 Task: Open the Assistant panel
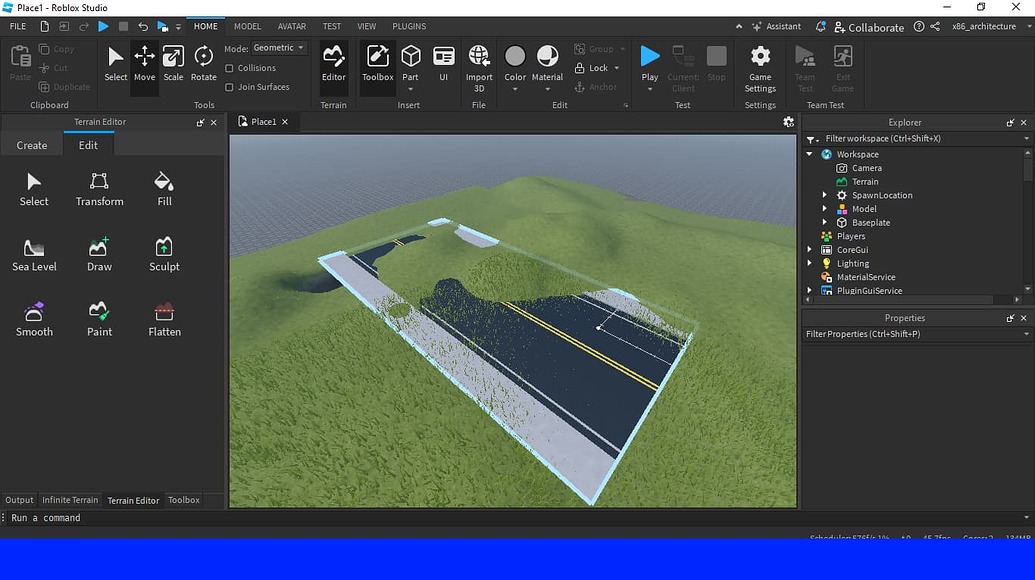[x=776, y=26]
